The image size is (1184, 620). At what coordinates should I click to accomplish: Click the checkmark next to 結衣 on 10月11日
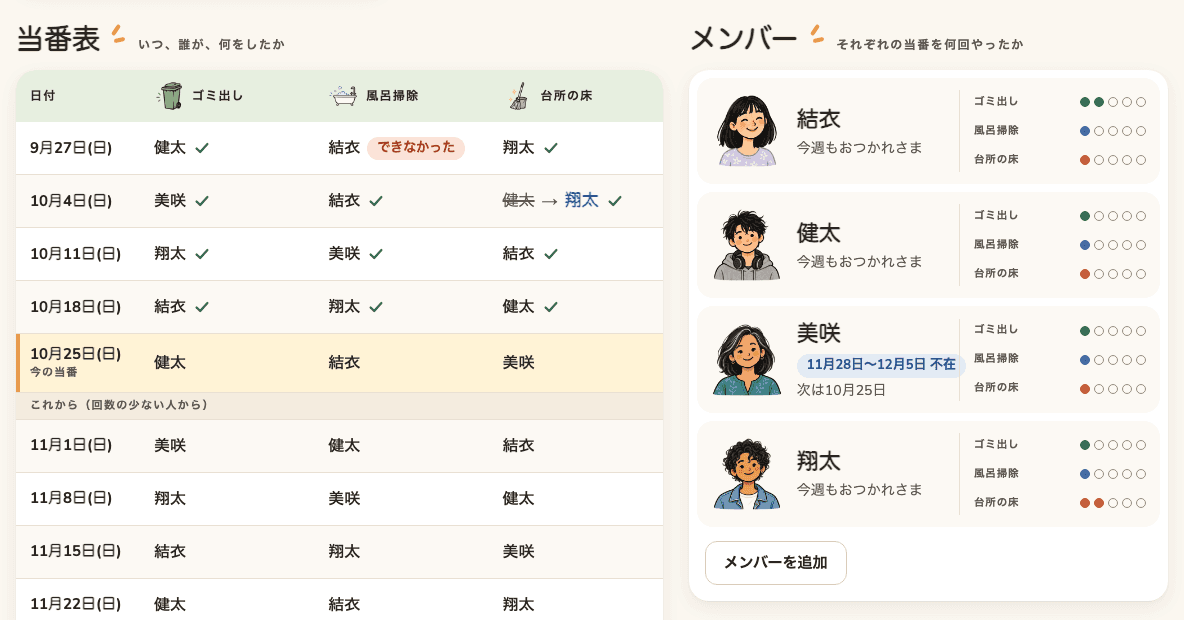(x=551, y=254)
